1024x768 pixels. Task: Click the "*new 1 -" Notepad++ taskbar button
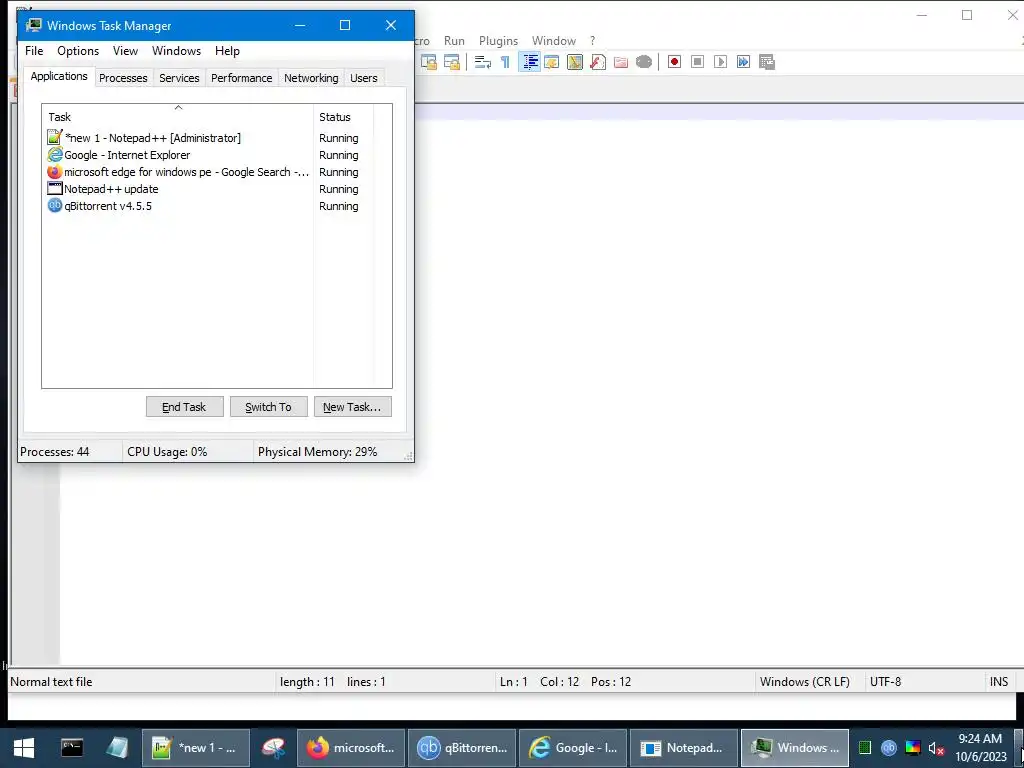196,748
